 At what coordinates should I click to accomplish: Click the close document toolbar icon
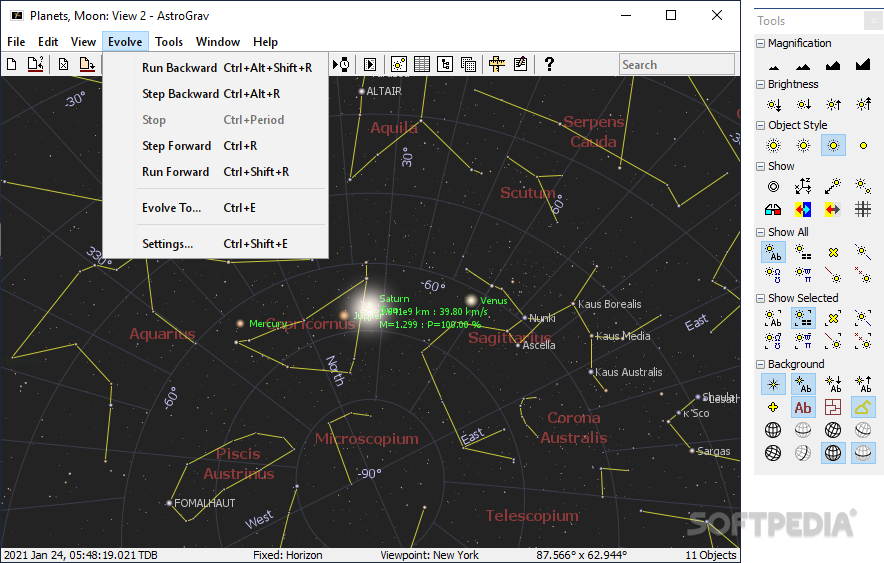tap(63, 64)
